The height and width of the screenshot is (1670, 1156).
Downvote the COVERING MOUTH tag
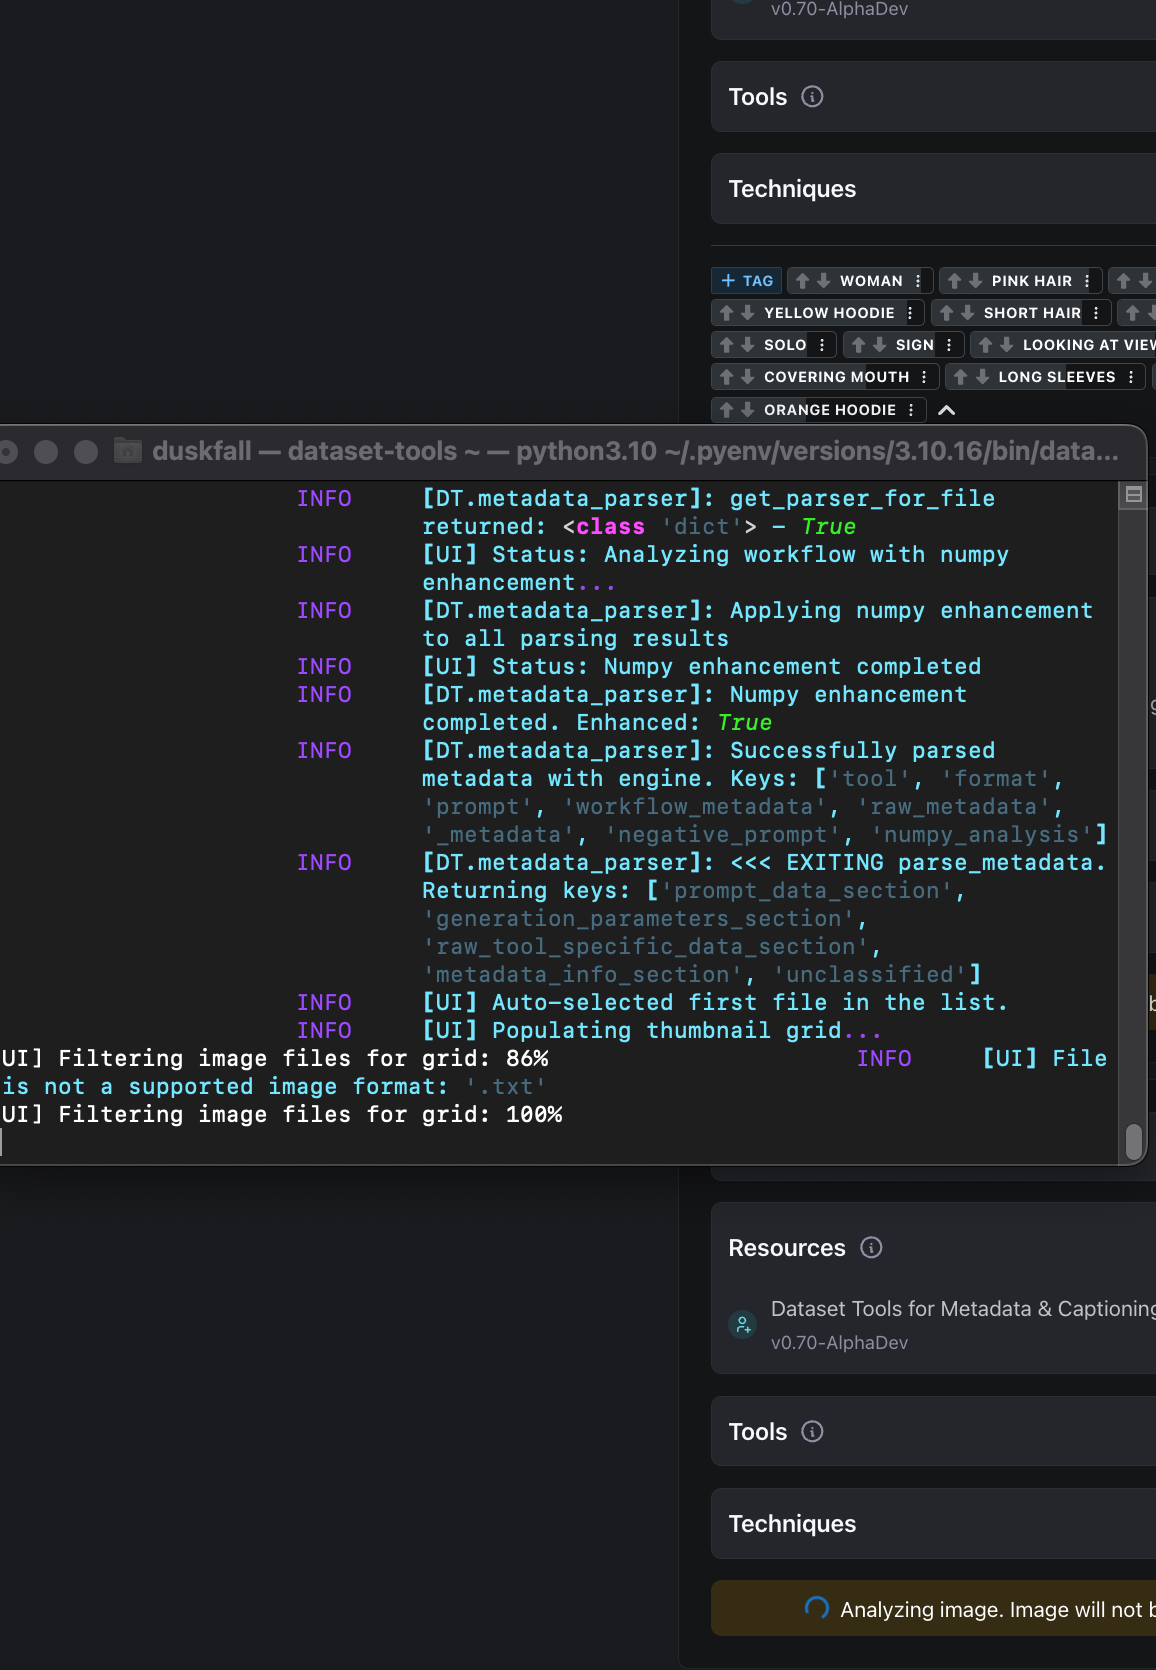tap(747, 377)
